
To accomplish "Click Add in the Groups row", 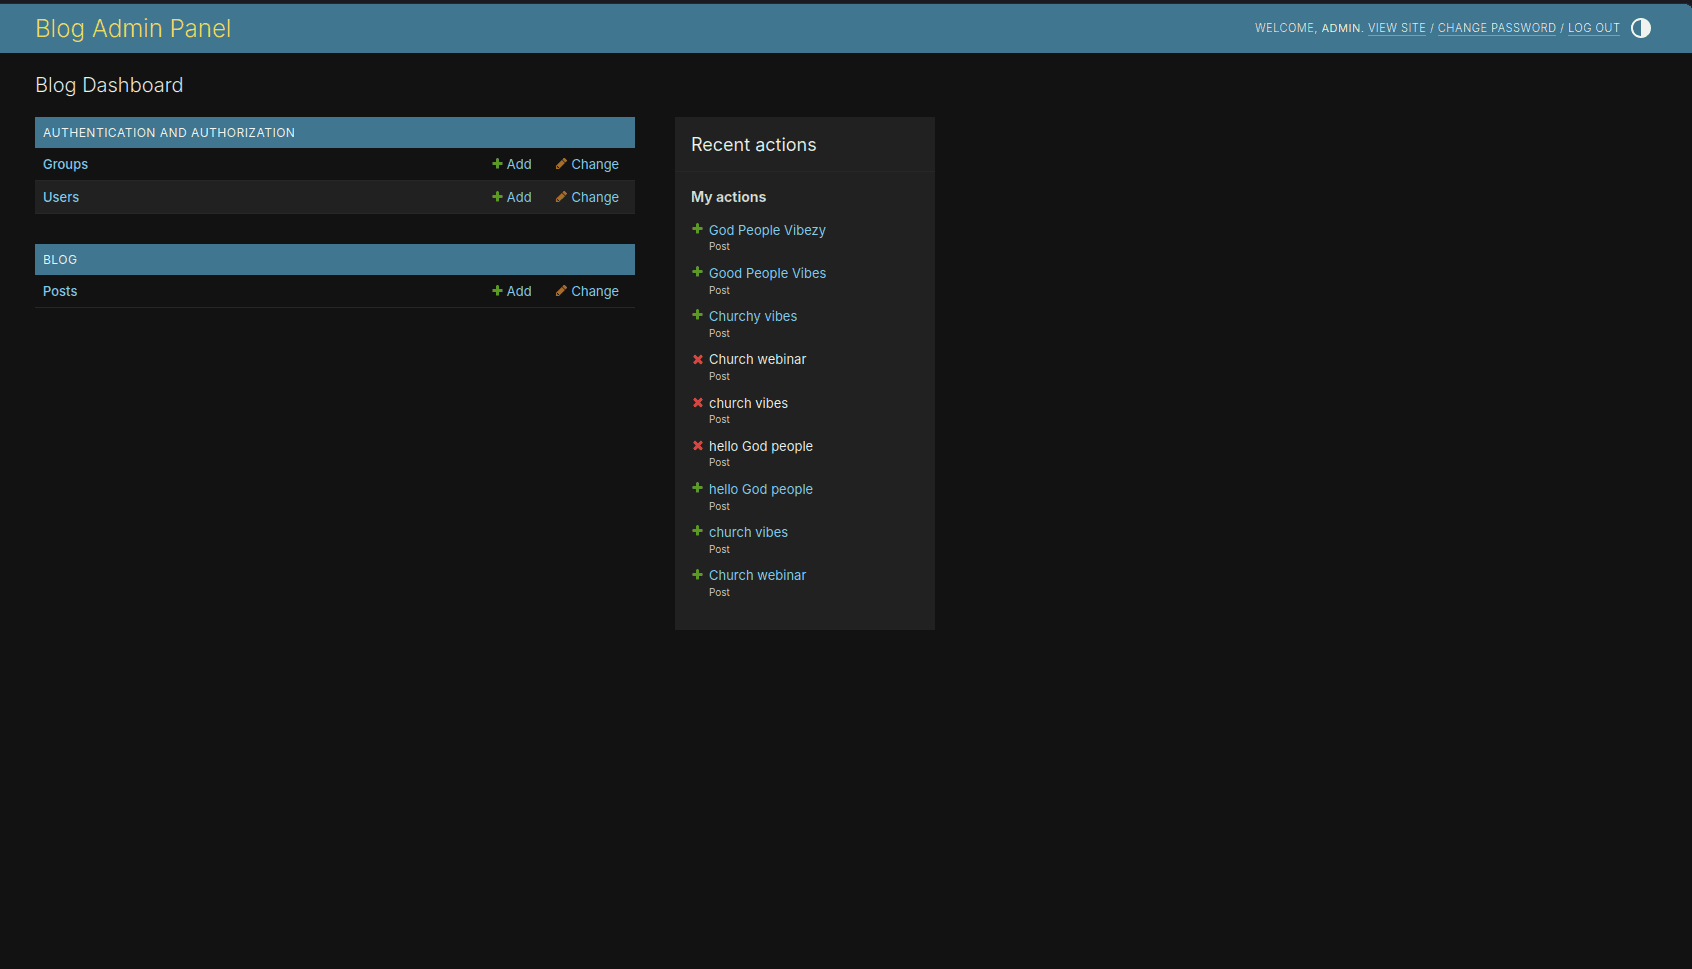I will coord(512,164).
